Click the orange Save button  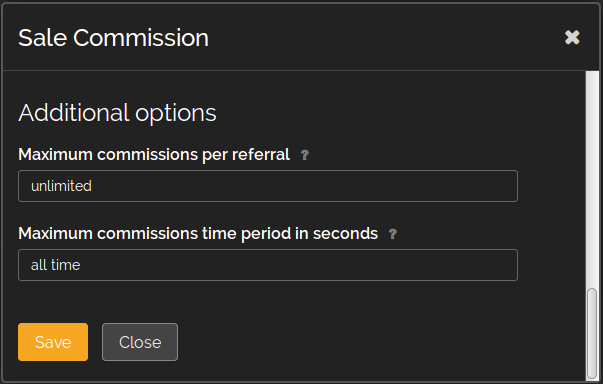(53, 342)
